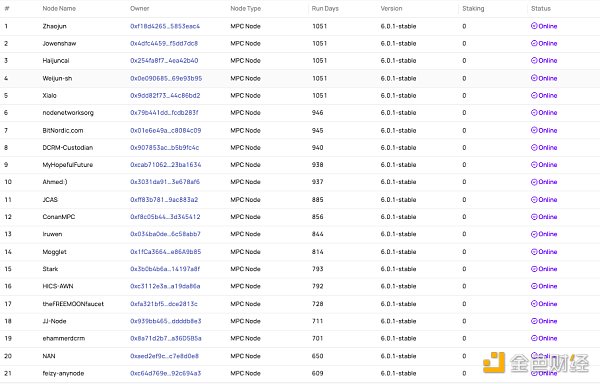
Task: Click the Online status icon for JCAS
Action: click(x=534, y=199)
